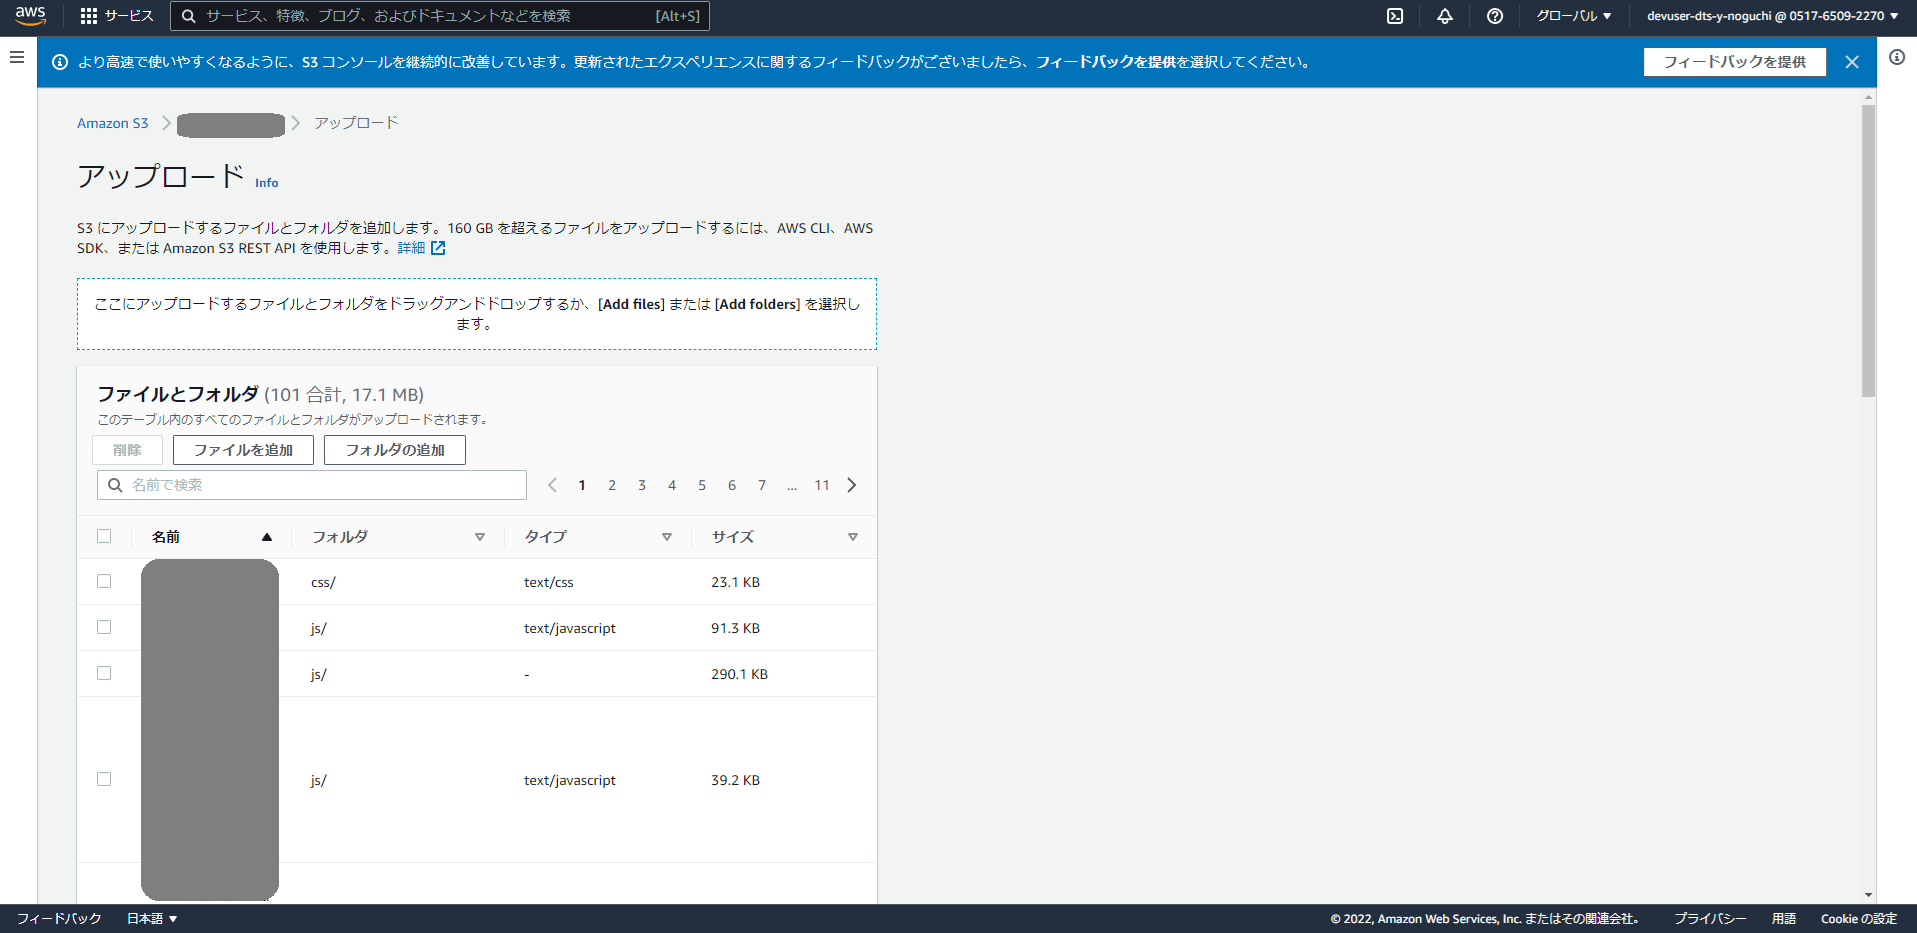Launch the CloudShell terminal icon
Viewport: 1917px width, 933px height.
[x=1395, y=16]
